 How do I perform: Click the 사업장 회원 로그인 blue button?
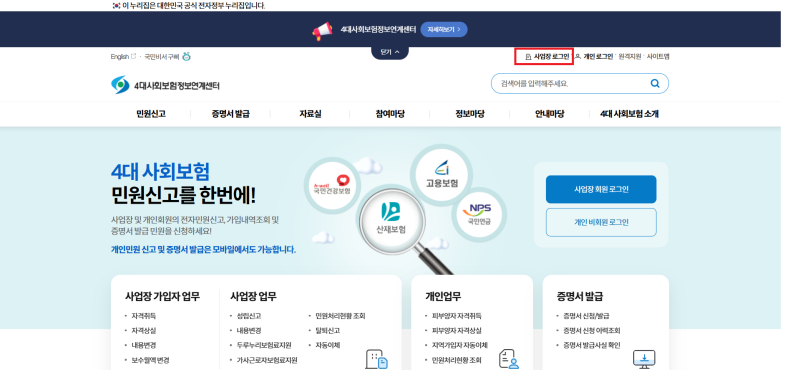(601, 189)
